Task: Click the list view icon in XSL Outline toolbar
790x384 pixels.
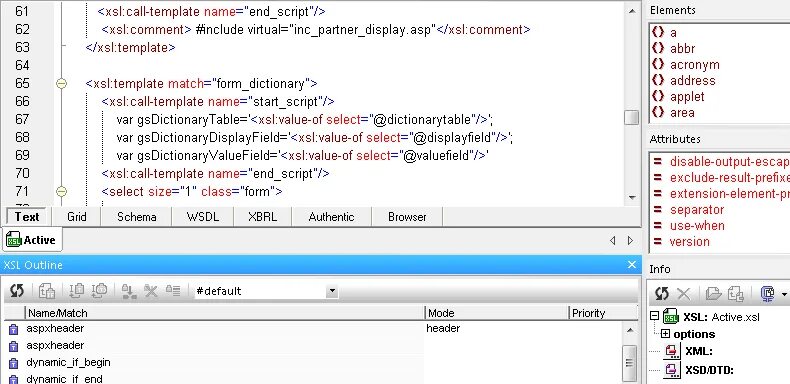Action: tap(173, 291)
